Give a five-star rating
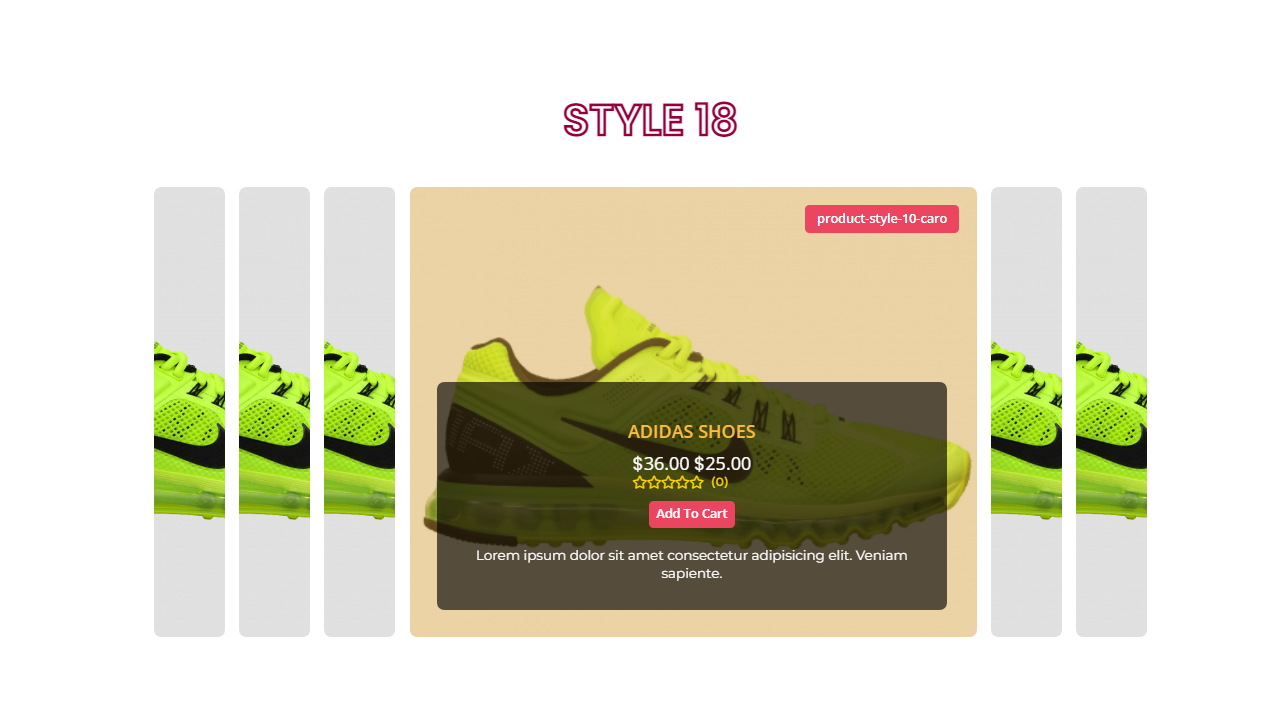Screen dimensions: 1280x720 point(696,482)
